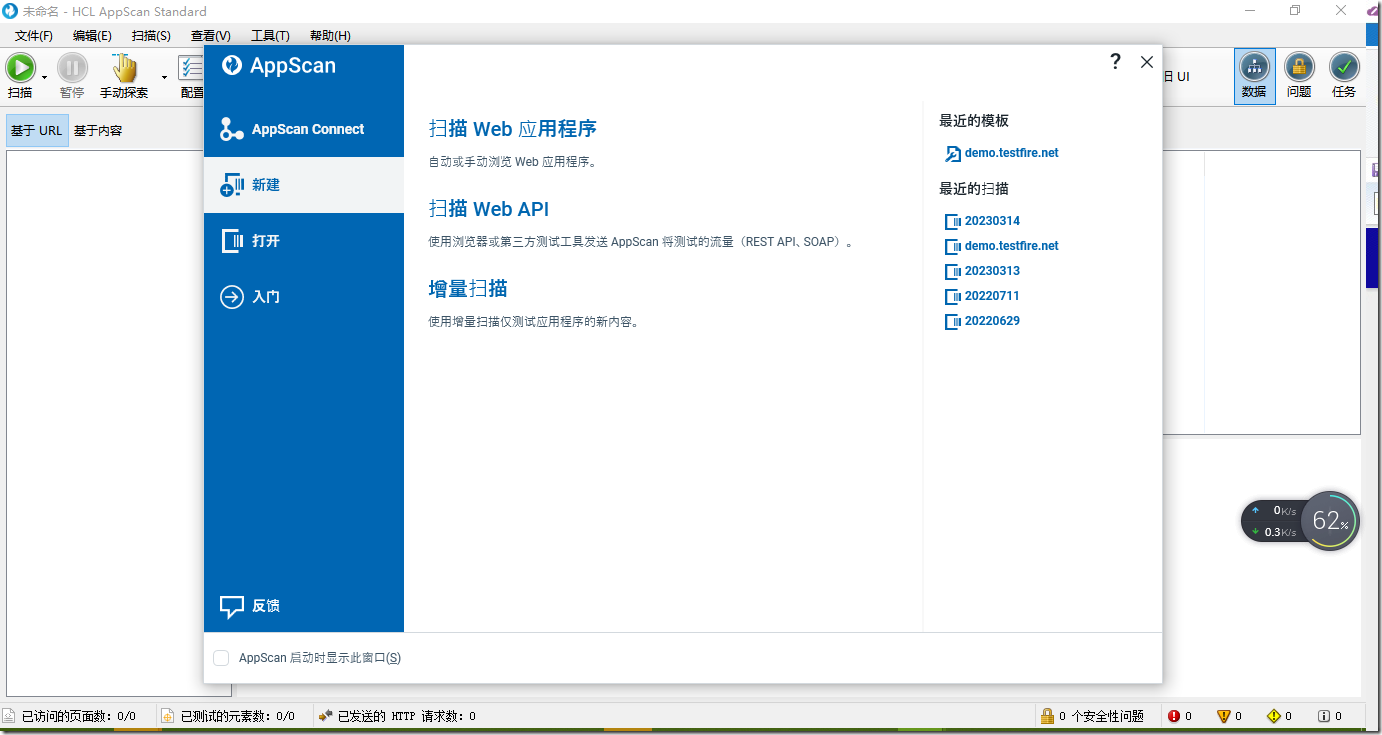
Task: Open recent template demo.testfire.net
Action: tap(1011, 153)
